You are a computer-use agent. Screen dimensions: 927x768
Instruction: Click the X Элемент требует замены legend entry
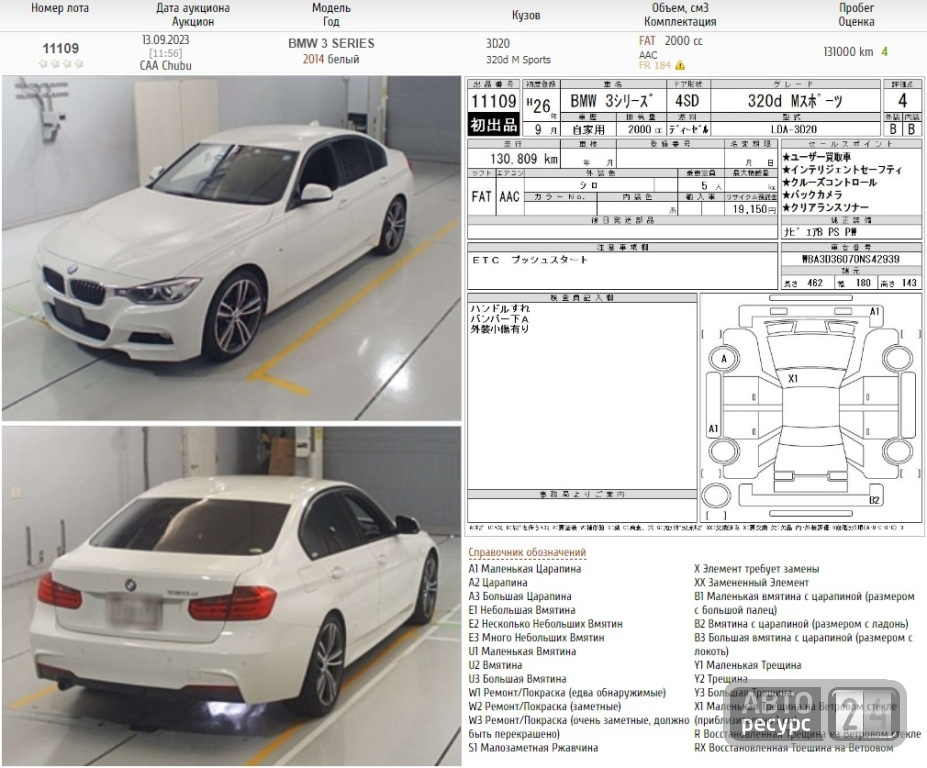pos(756,569)
